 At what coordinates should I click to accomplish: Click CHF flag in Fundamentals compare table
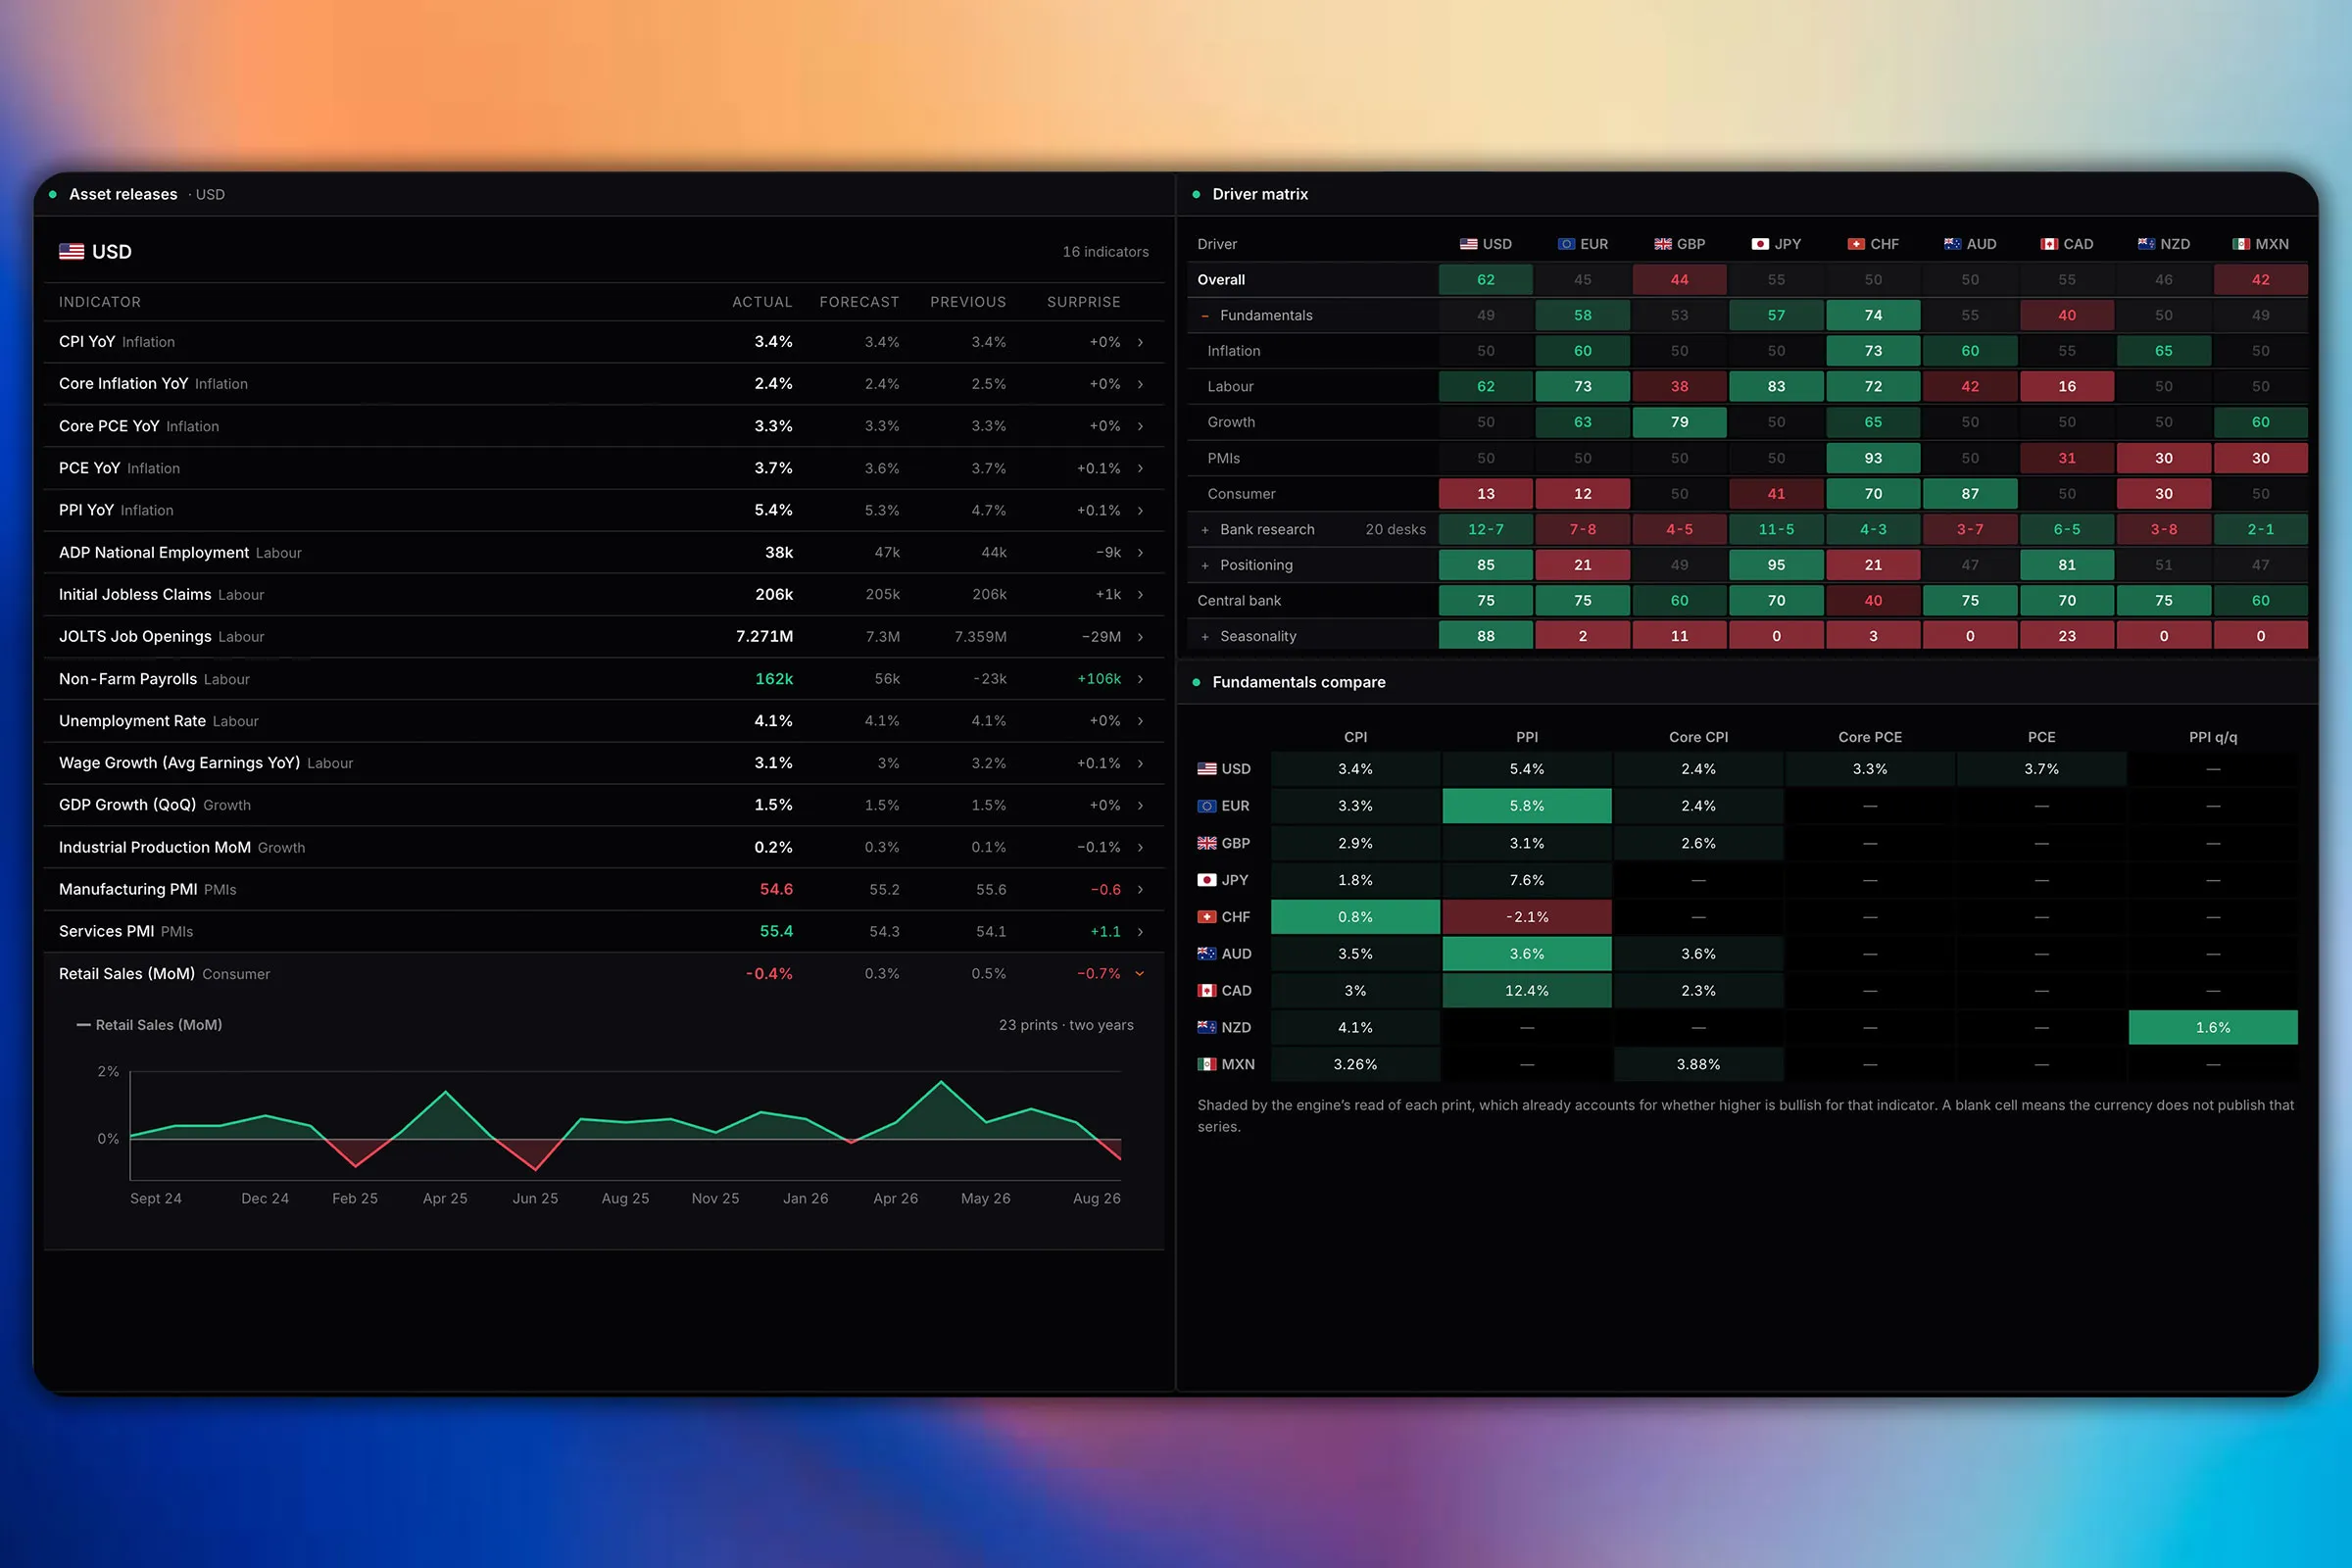coord(1207,917)
